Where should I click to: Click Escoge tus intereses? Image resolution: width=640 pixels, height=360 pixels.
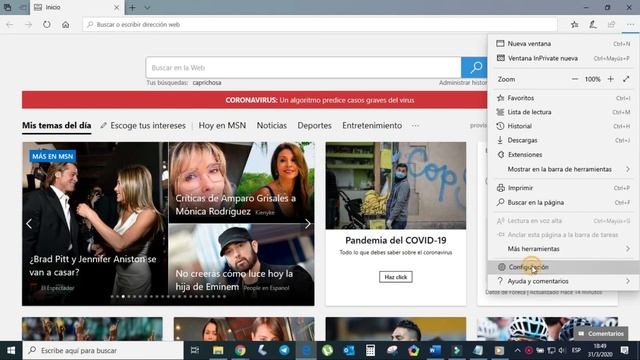pyautogui.click(x=143, y=125)
